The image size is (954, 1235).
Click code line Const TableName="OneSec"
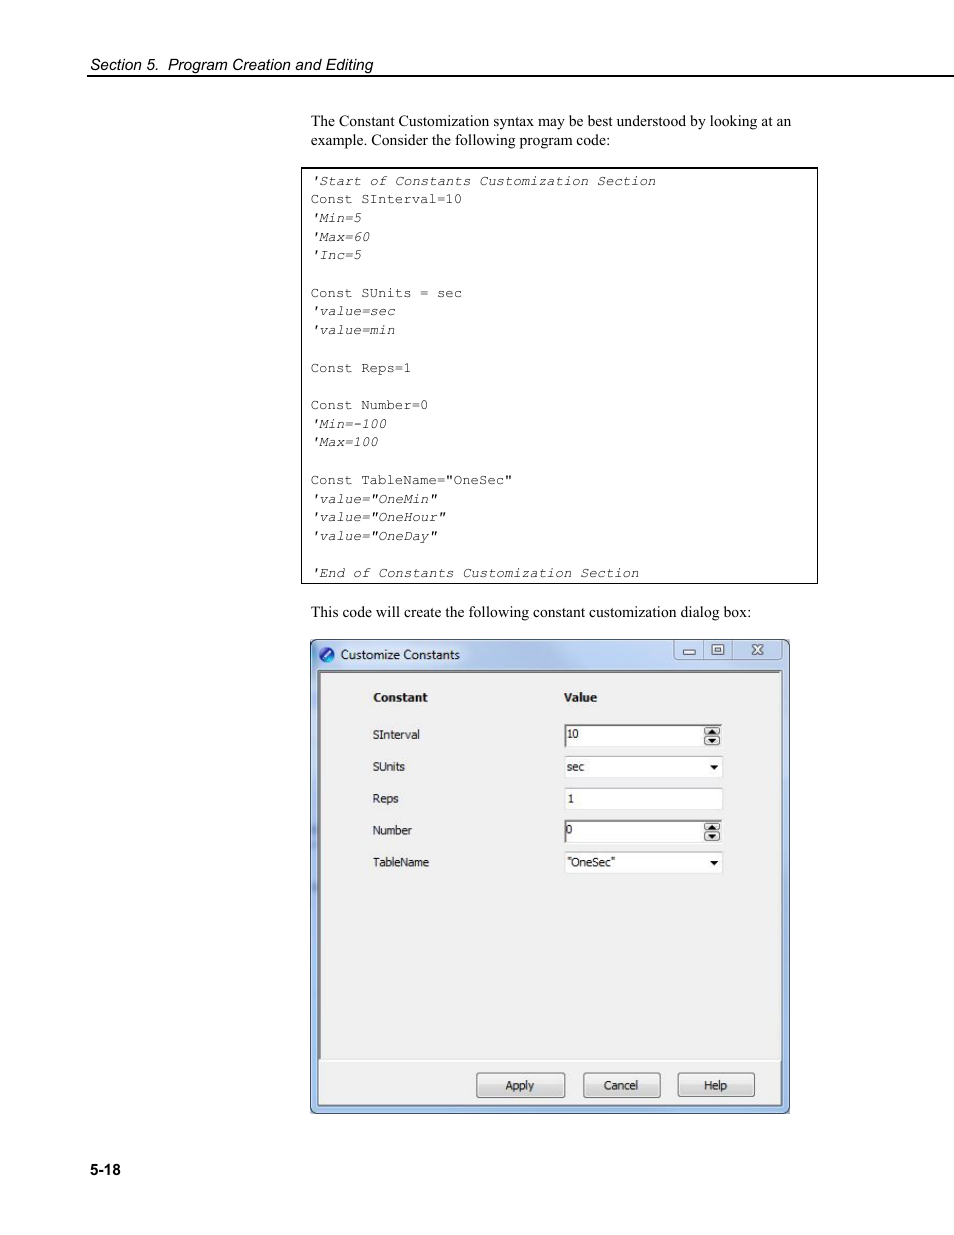[x=411, y=481]
